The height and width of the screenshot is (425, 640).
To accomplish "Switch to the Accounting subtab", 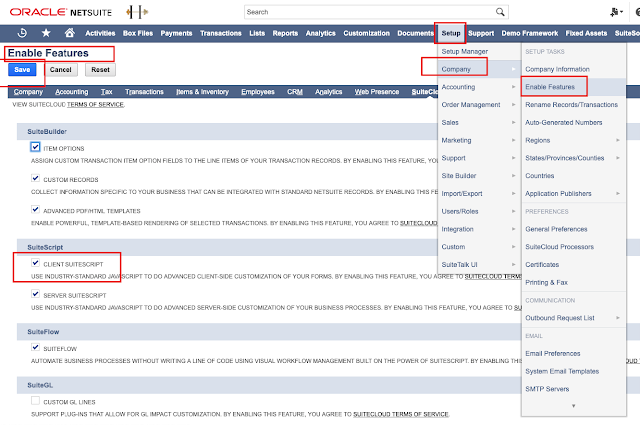I will tap(71, 91).
